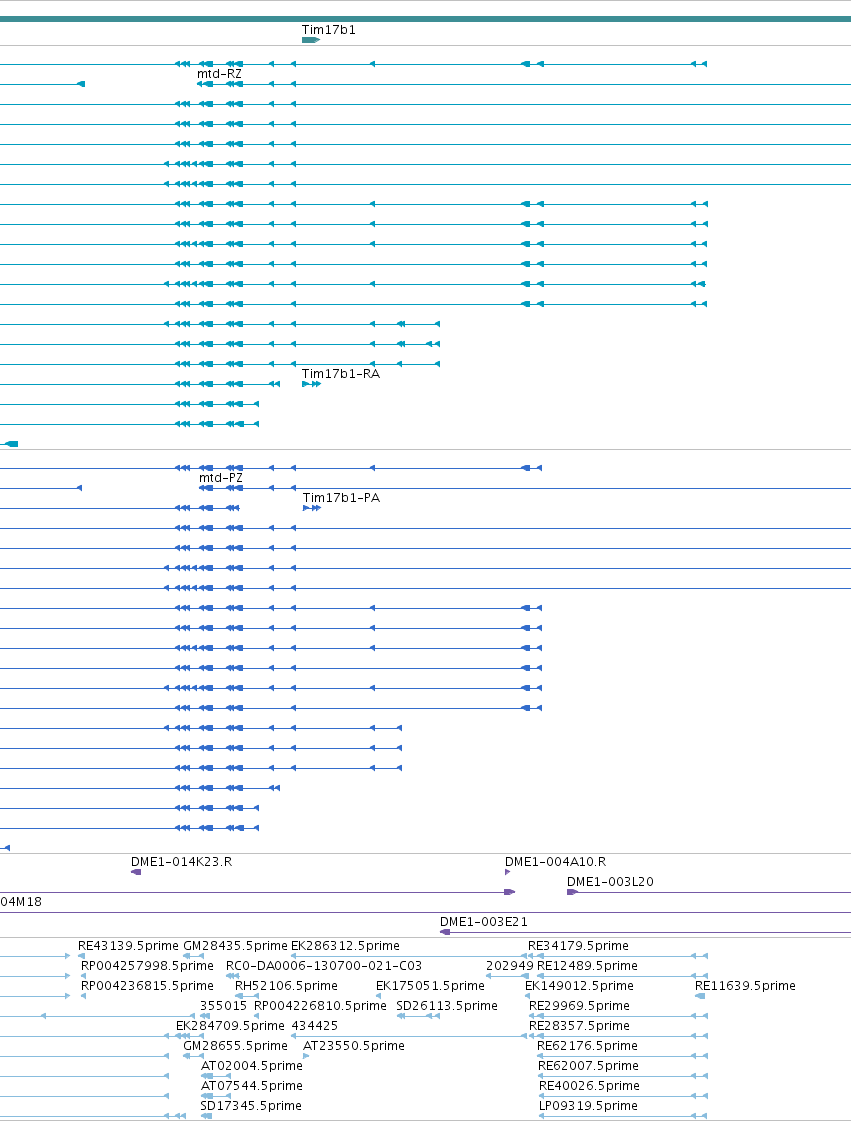Open the RC0-DA0006-130700-021-C03 label
Screen dimensions: 851x1121
point(324,966)
